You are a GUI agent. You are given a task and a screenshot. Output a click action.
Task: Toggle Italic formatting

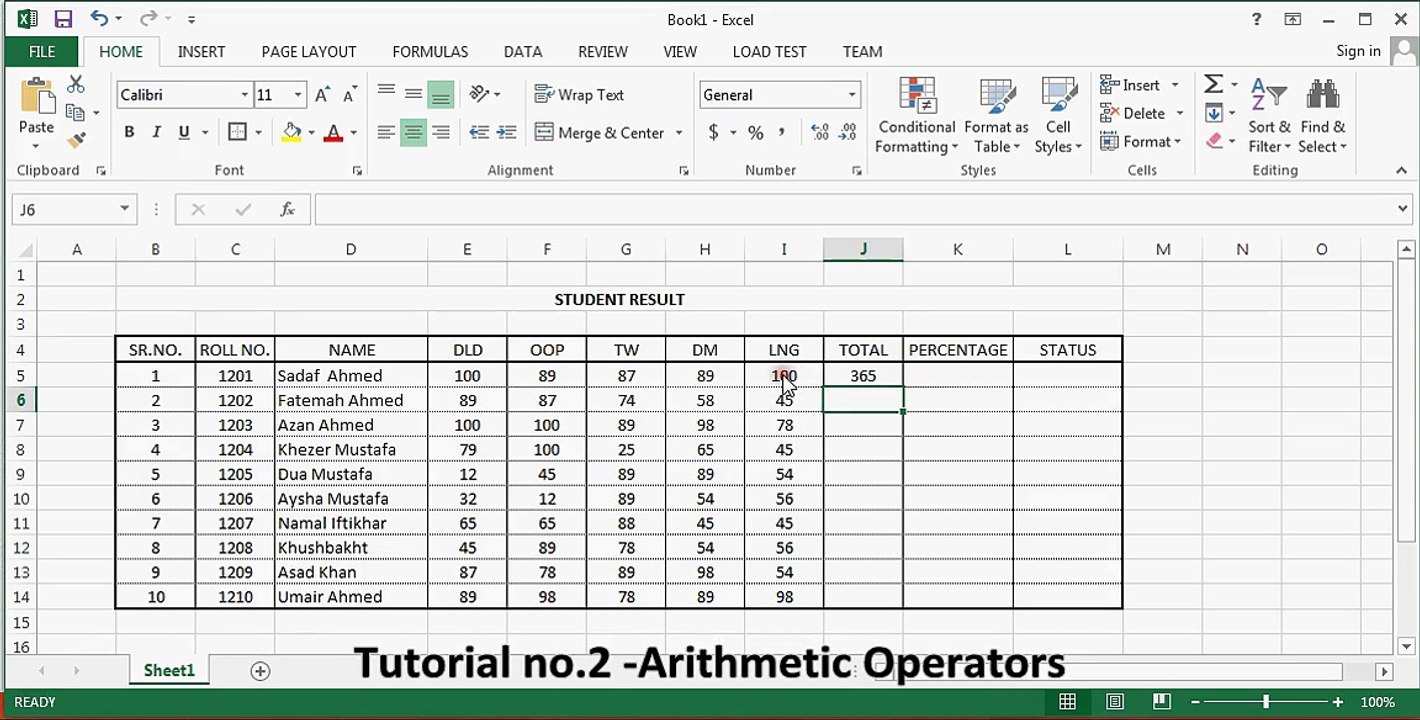pyautogui.click(x=156, y=132)
